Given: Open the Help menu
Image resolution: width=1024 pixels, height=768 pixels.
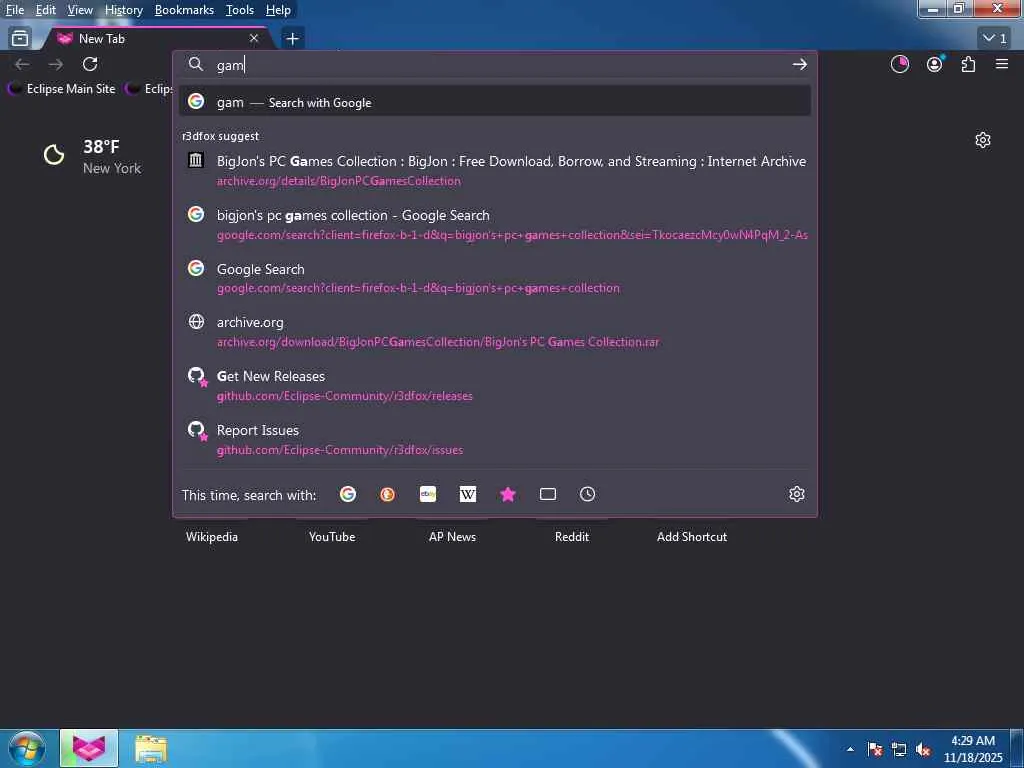Looking at the screenshot, I should pyautogui.click(x=278, y=10).
